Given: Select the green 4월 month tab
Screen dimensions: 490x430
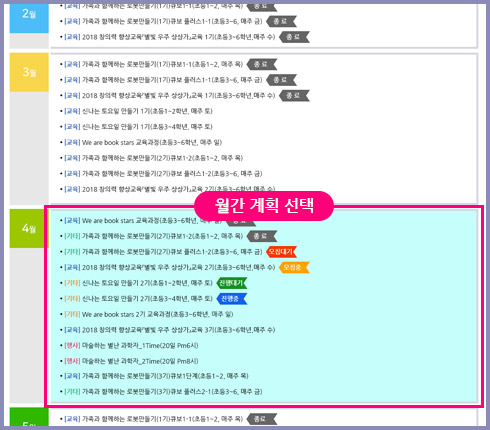Looking at the screenshot, I should 29,228.
